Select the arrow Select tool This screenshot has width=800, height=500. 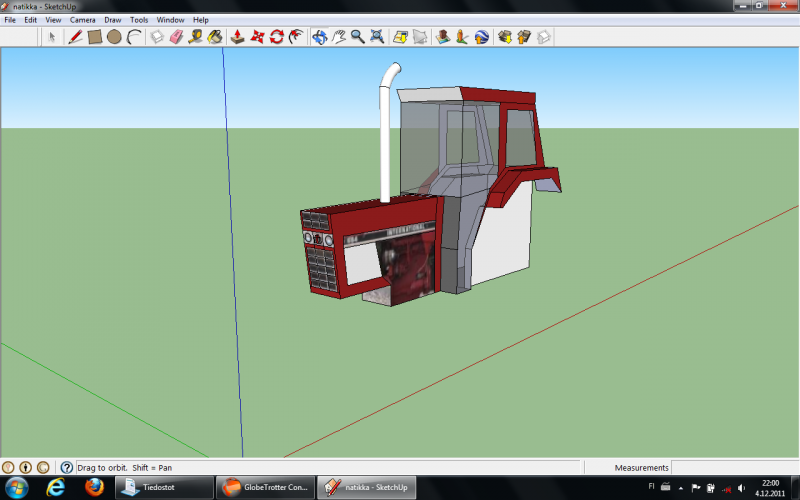point(52,37)
